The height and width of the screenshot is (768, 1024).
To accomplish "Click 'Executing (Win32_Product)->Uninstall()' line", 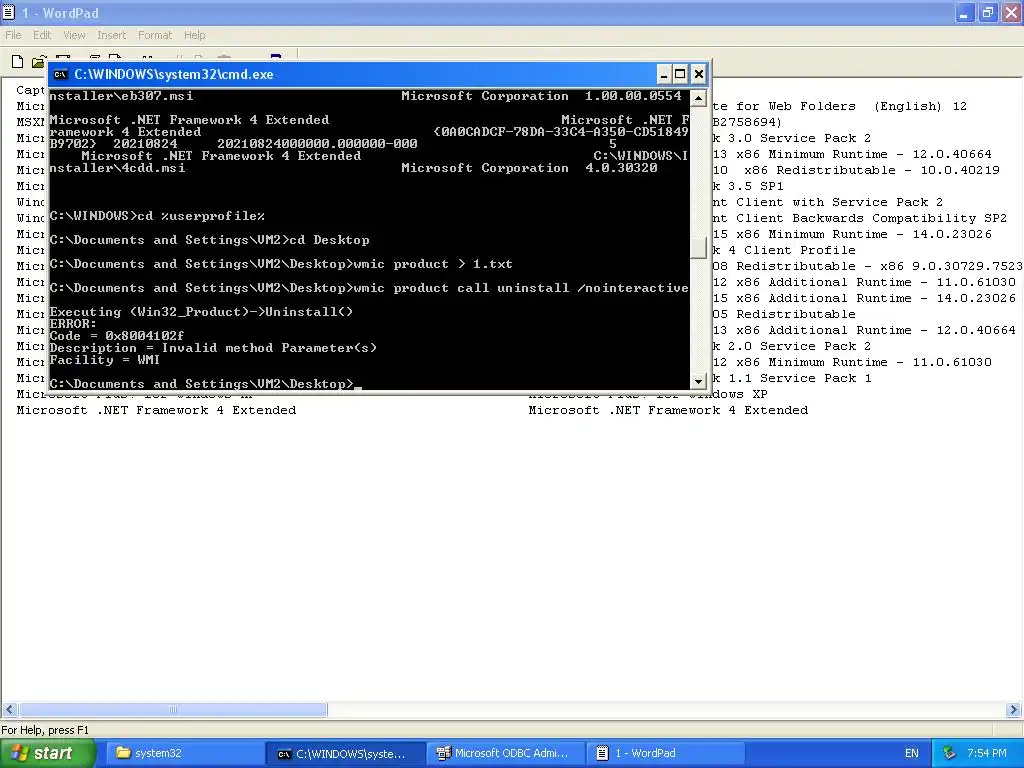I will coord(201,312).
